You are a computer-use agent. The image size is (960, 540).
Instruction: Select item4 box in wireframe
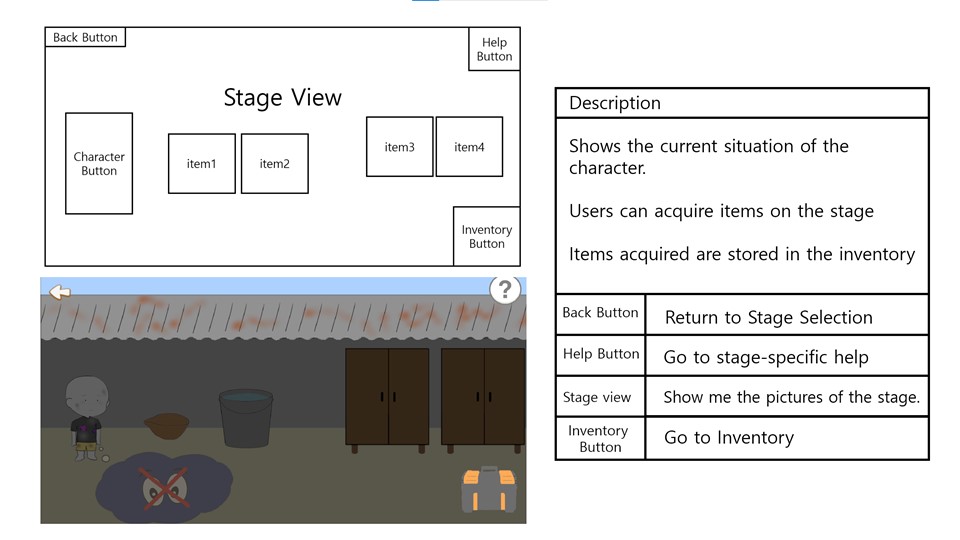[x=470, y=147]
